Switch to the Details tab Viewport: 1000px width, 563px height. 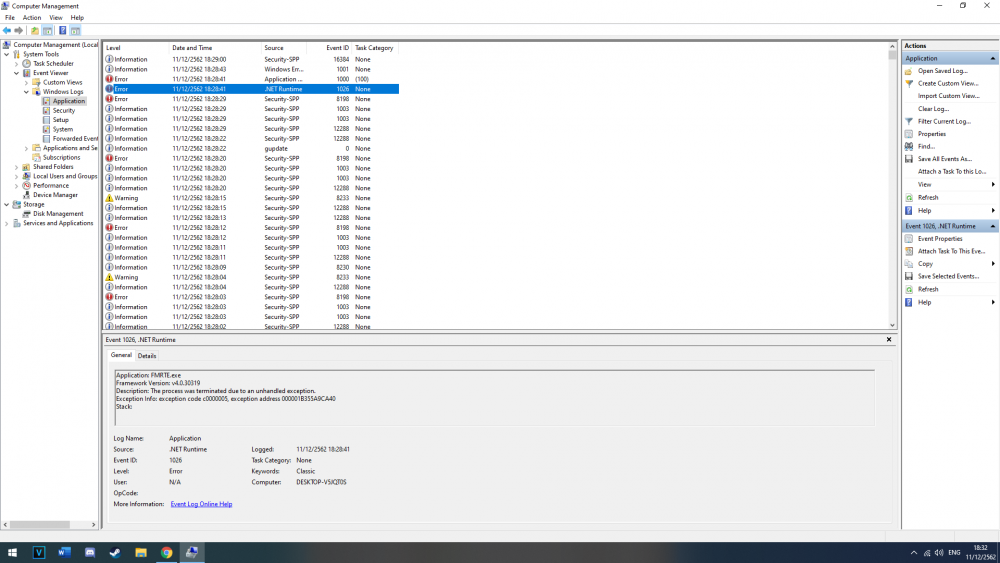147,356
